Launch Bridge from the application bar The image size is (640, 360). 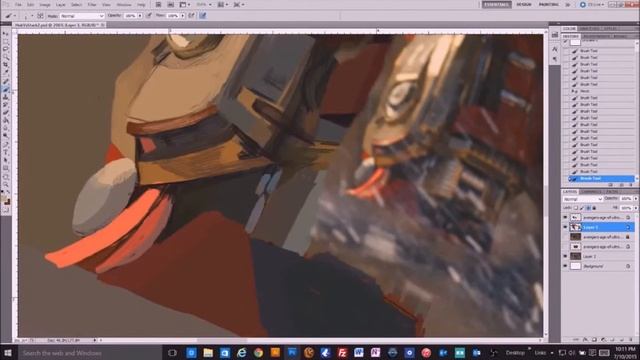click(x=158, y=4)
